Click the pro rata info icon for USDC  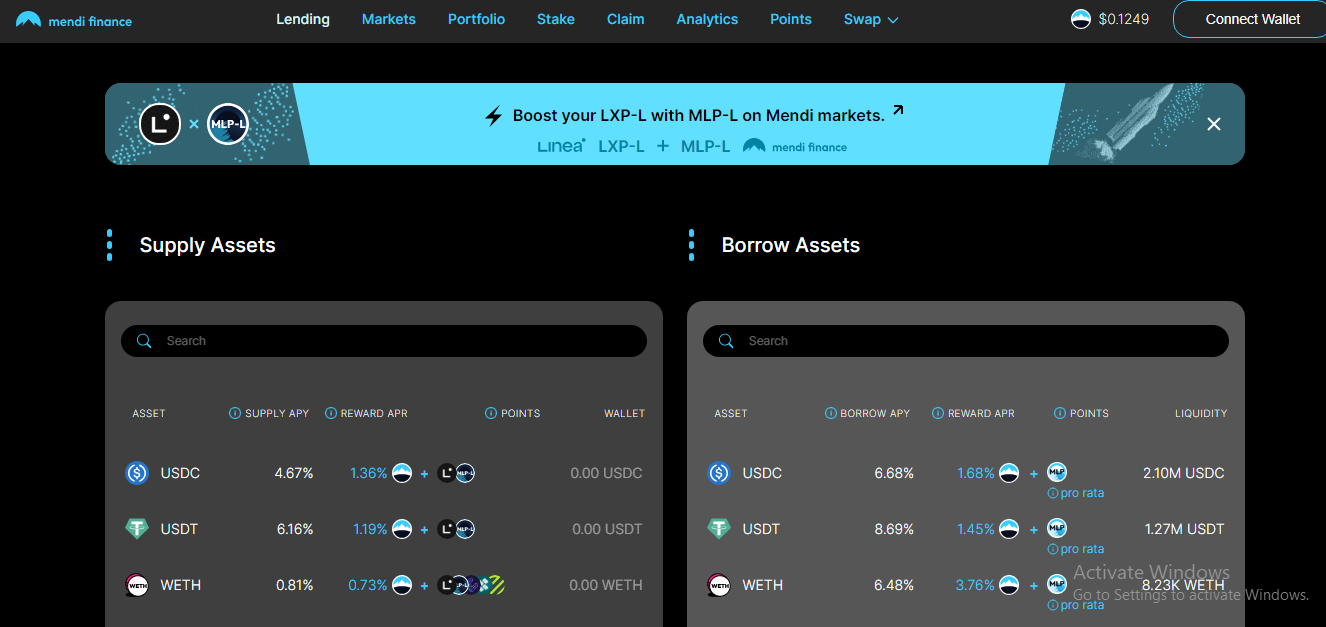pyautogui.click(x=1053, y=493)
